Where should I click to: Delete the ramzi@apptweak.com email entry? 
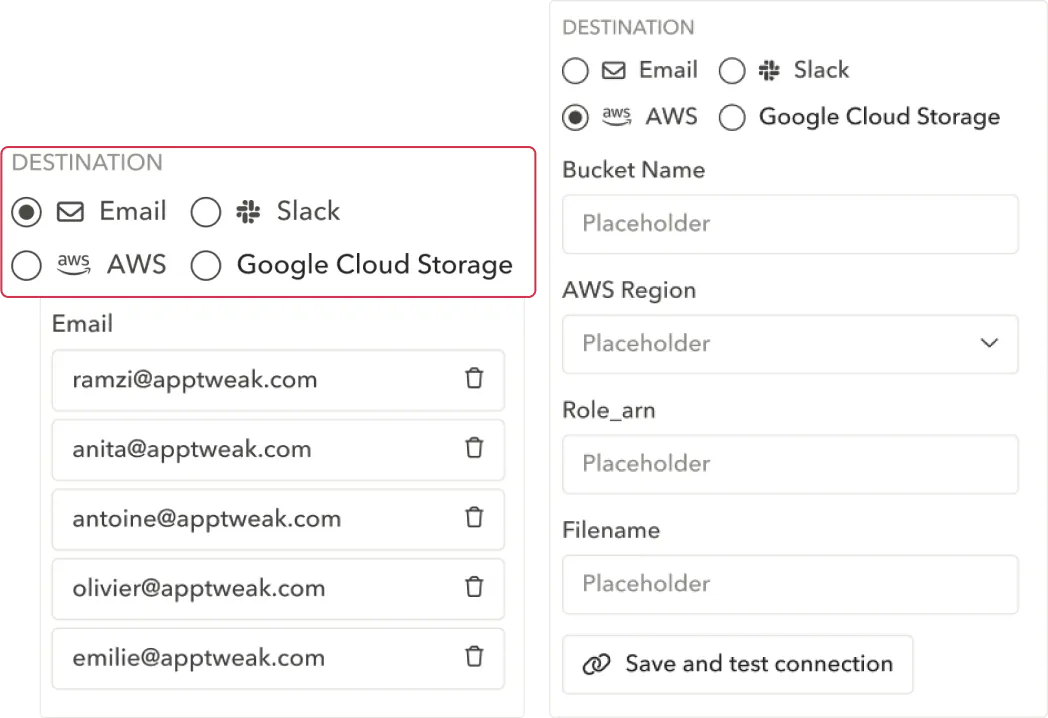coord(475,379)
